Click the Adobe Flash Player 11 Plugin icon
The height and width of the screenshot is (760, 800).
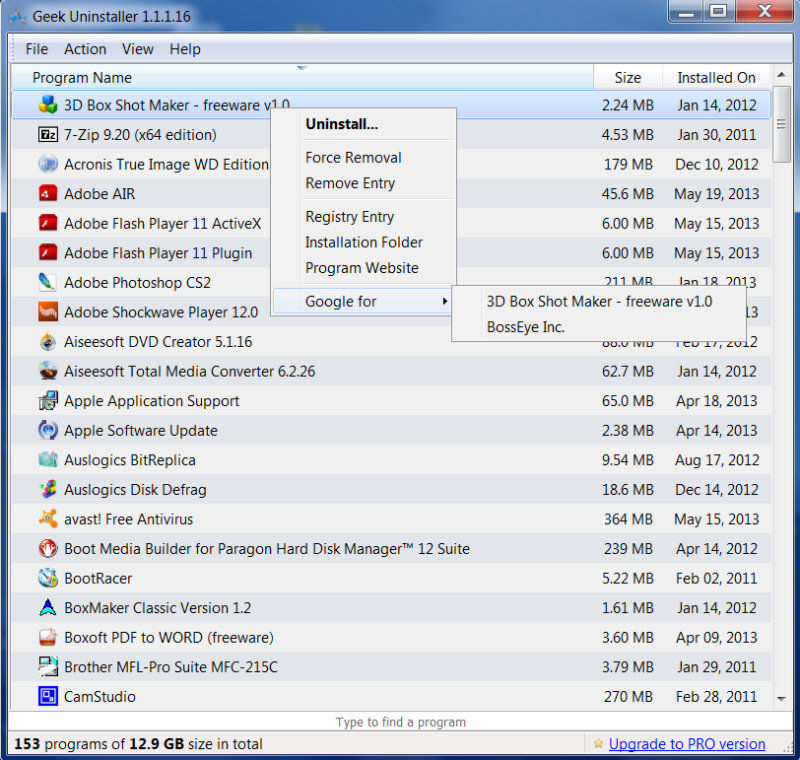pos(48,253)
